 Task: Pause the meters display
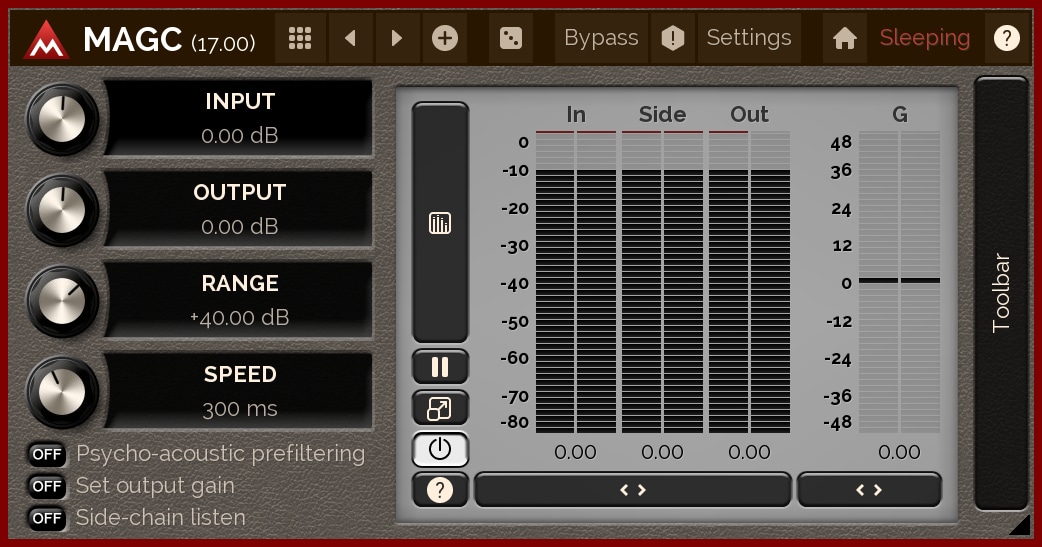click(440, 367)
